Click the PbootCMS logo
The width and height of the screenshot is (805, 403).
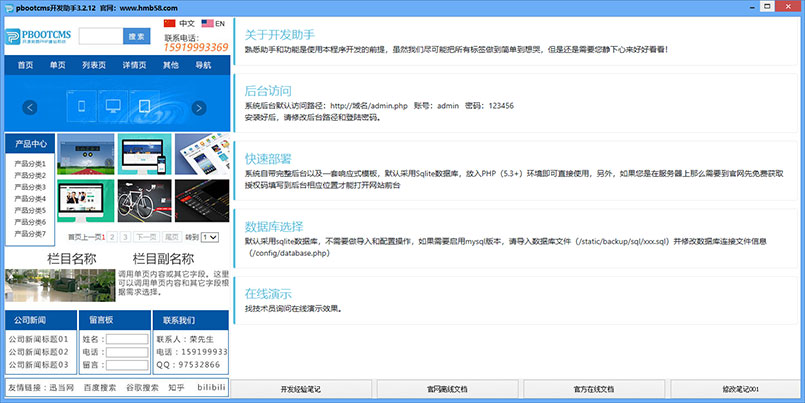tap(38, 38)
